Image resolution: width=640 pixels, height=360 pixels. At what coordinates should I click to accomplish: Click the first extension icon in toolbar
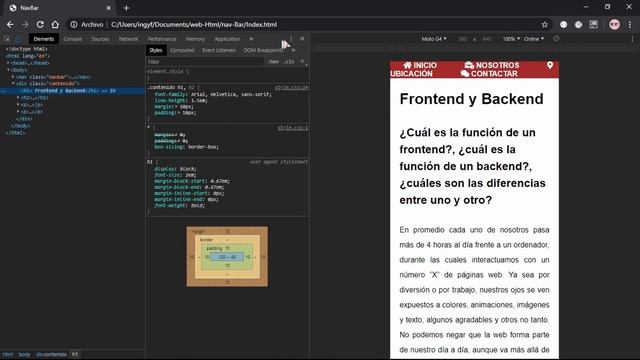coord(564,24)
